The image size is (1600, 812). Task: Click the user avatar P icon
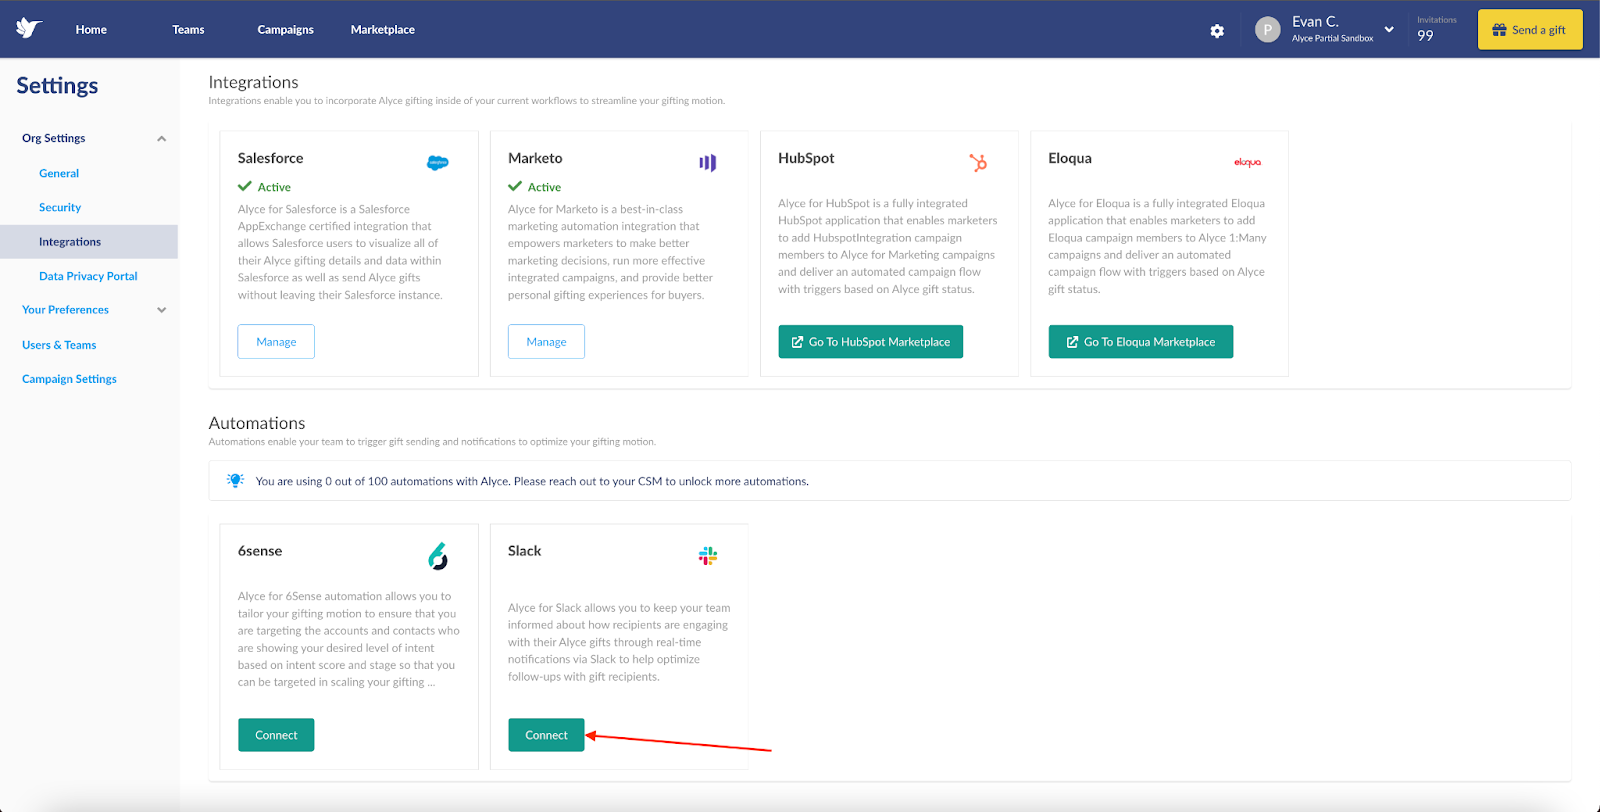pyautogui.click(x=1267, y=30)
